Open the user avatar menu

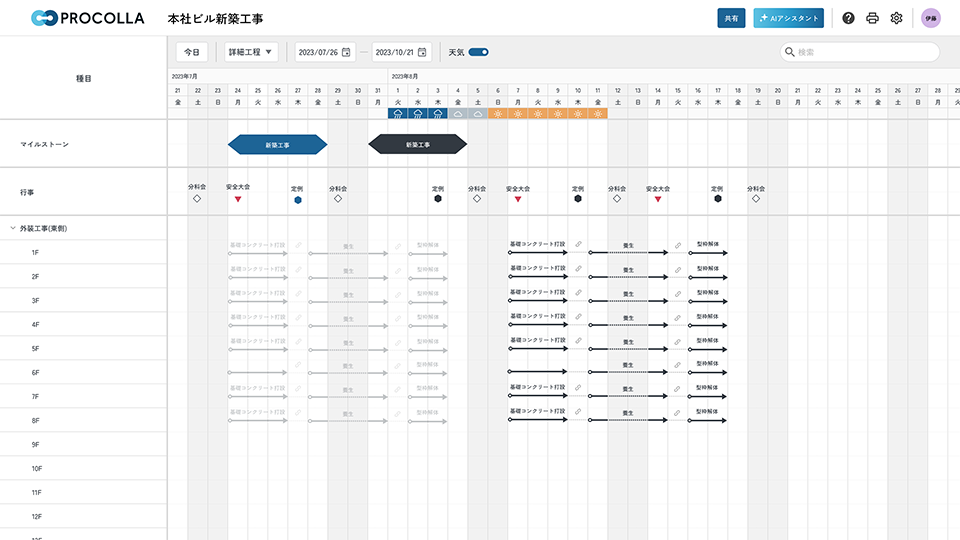[x=931, y=18]
